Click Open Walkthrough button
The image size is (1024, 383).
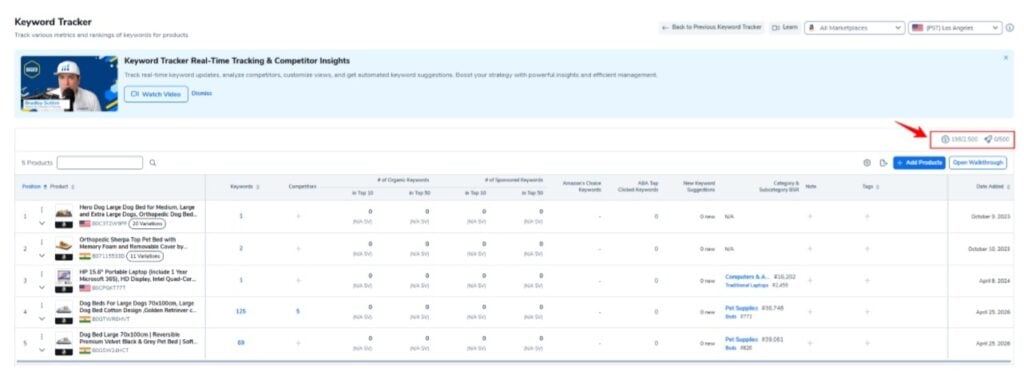point(978,163)
